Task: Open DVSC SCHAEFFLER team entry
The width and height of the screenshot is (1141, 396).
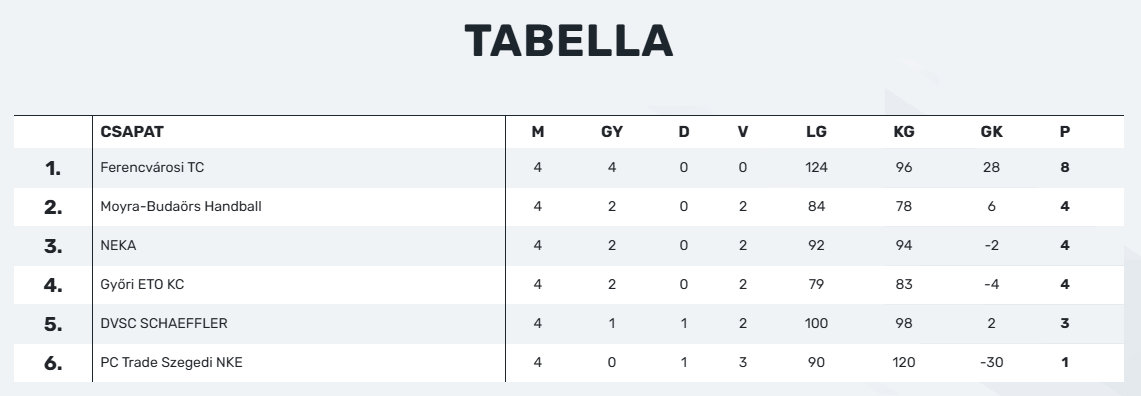Action: [x=164, y=323]
